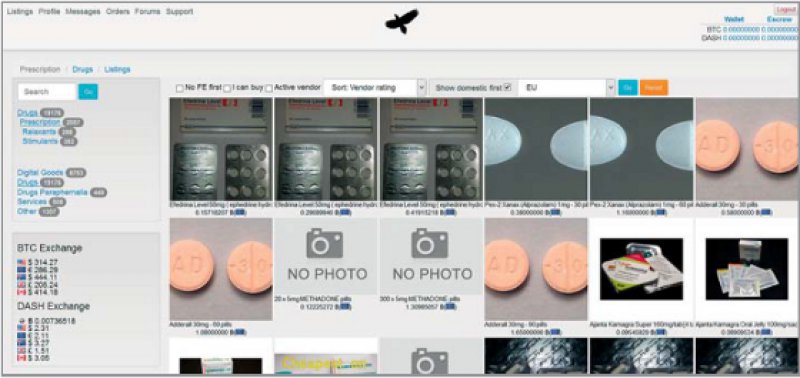
Task: Open the EU region dropdown
Action: point(567,88)
